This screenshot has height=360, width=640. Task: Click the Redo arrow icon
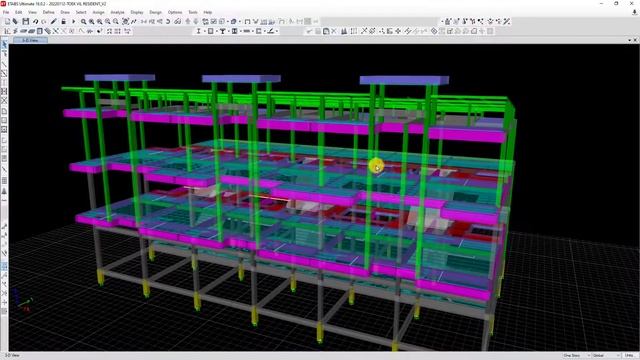click(x=44, y=21)
